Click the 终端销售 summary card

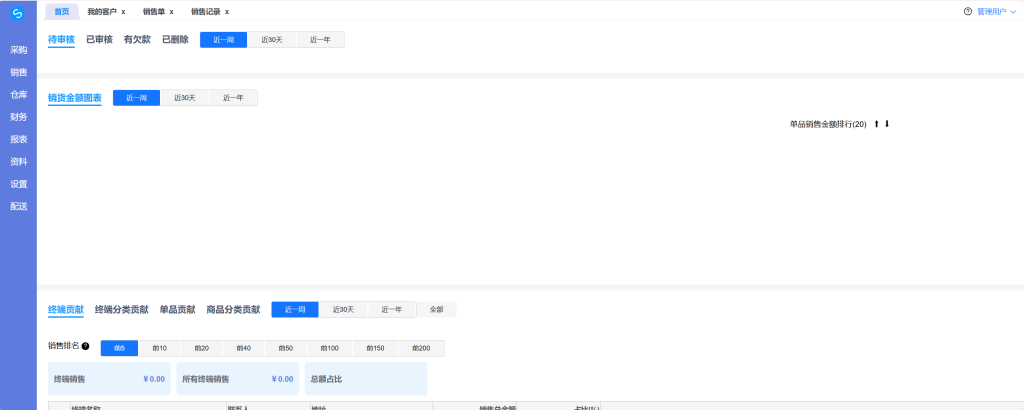coord(110,379)
